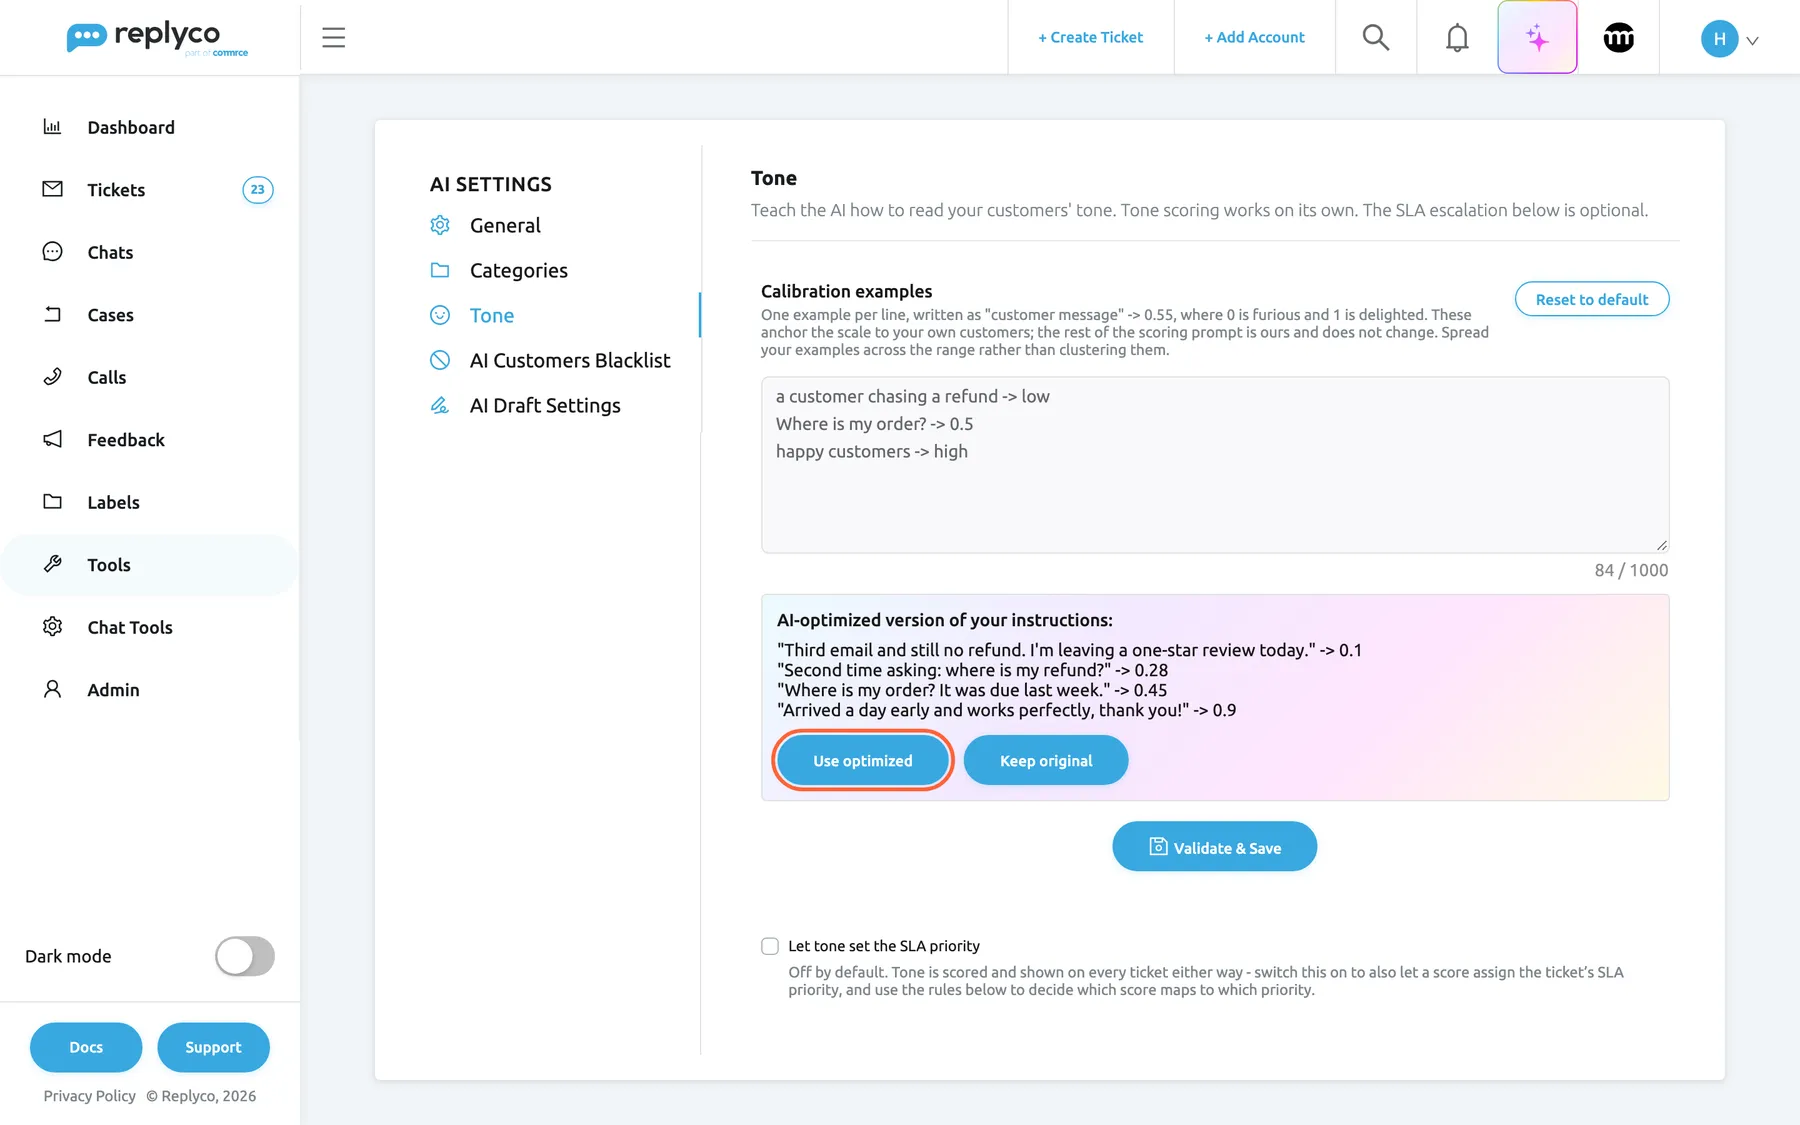This screenshot has width=1800, height=1125.
Task: Click Use optimized button
Action: [862, 761]
